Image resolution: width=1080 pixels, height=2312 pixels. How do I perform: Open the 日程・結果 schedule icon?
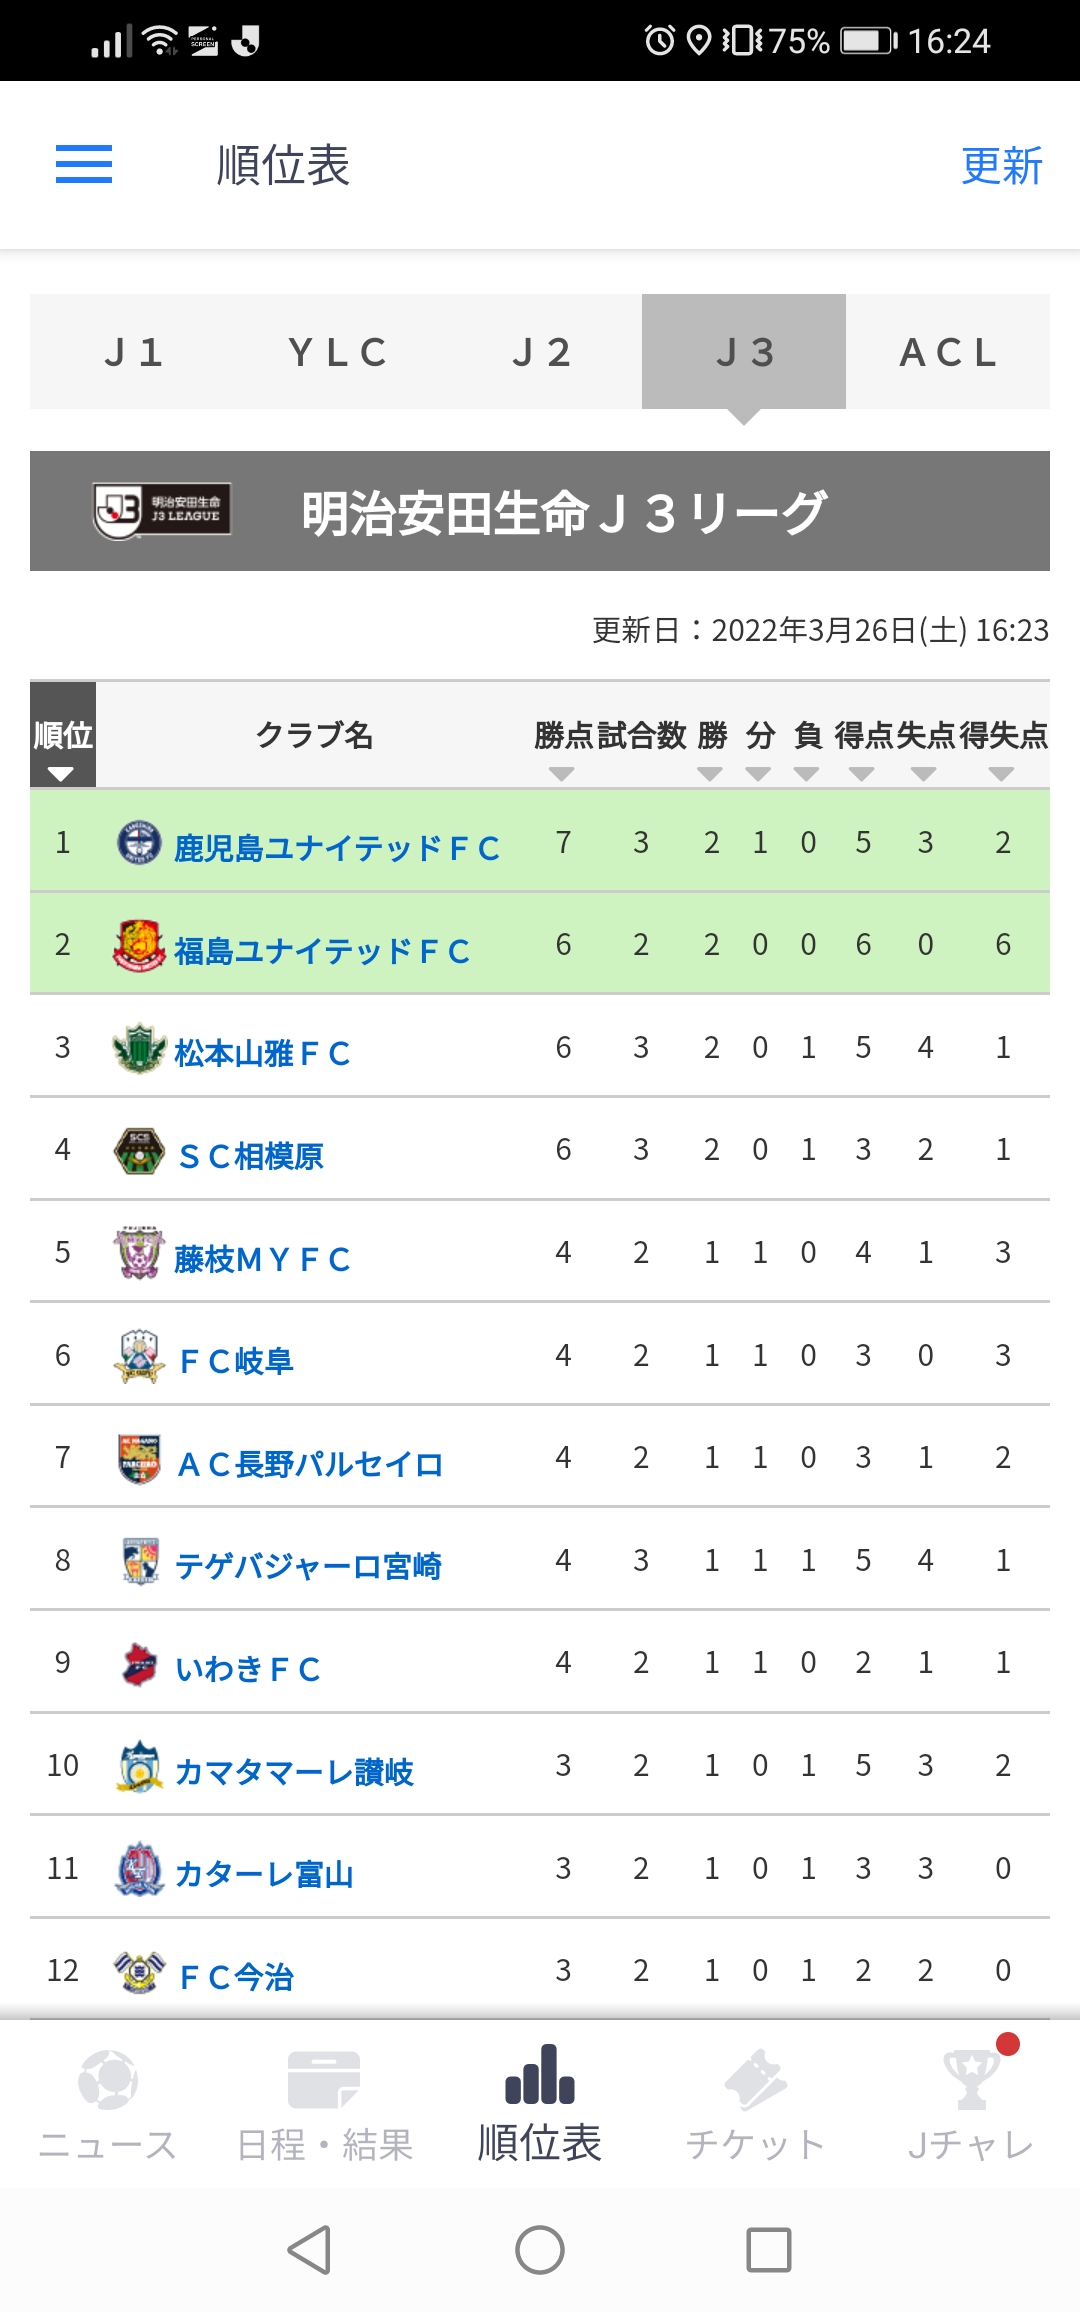(324, 2079)
